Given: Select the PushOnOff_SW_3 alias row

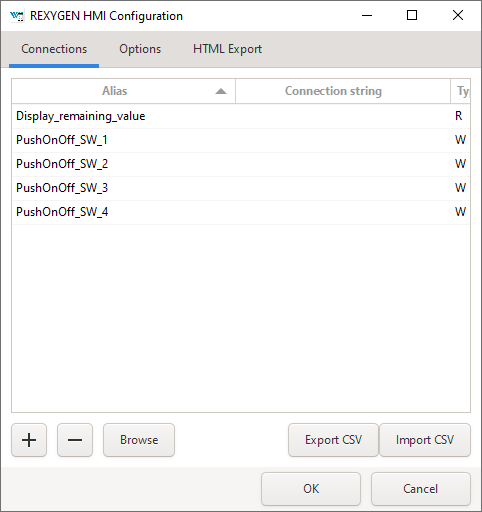Looking at the screenshot, I should click(241, 188).
